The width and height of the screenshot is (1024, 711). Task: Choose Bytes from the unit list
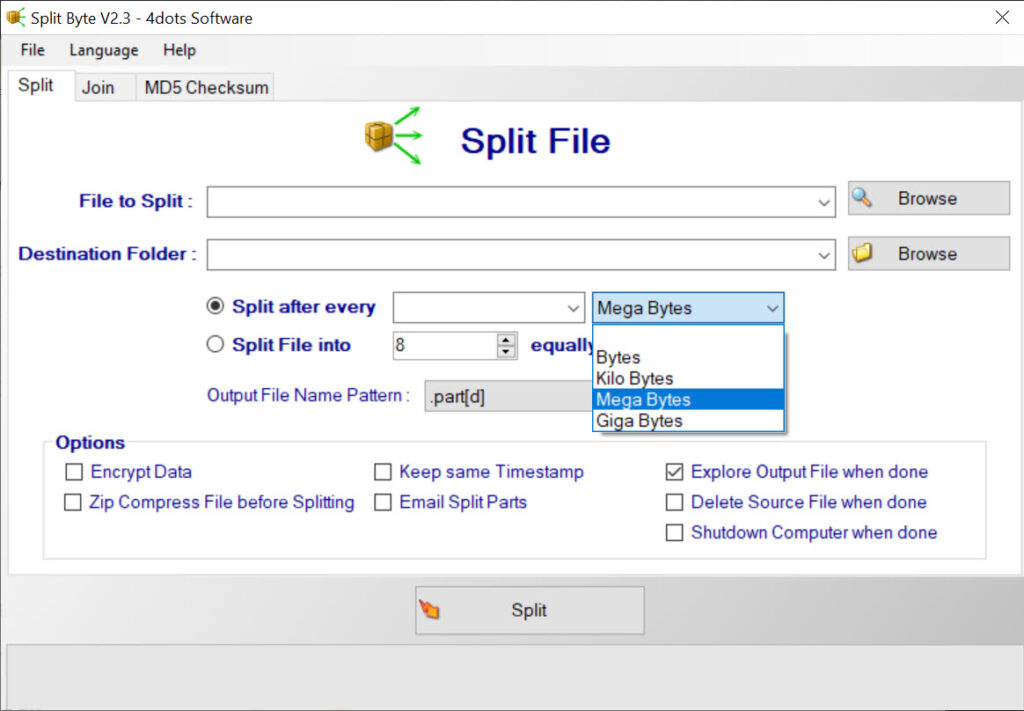688,358
